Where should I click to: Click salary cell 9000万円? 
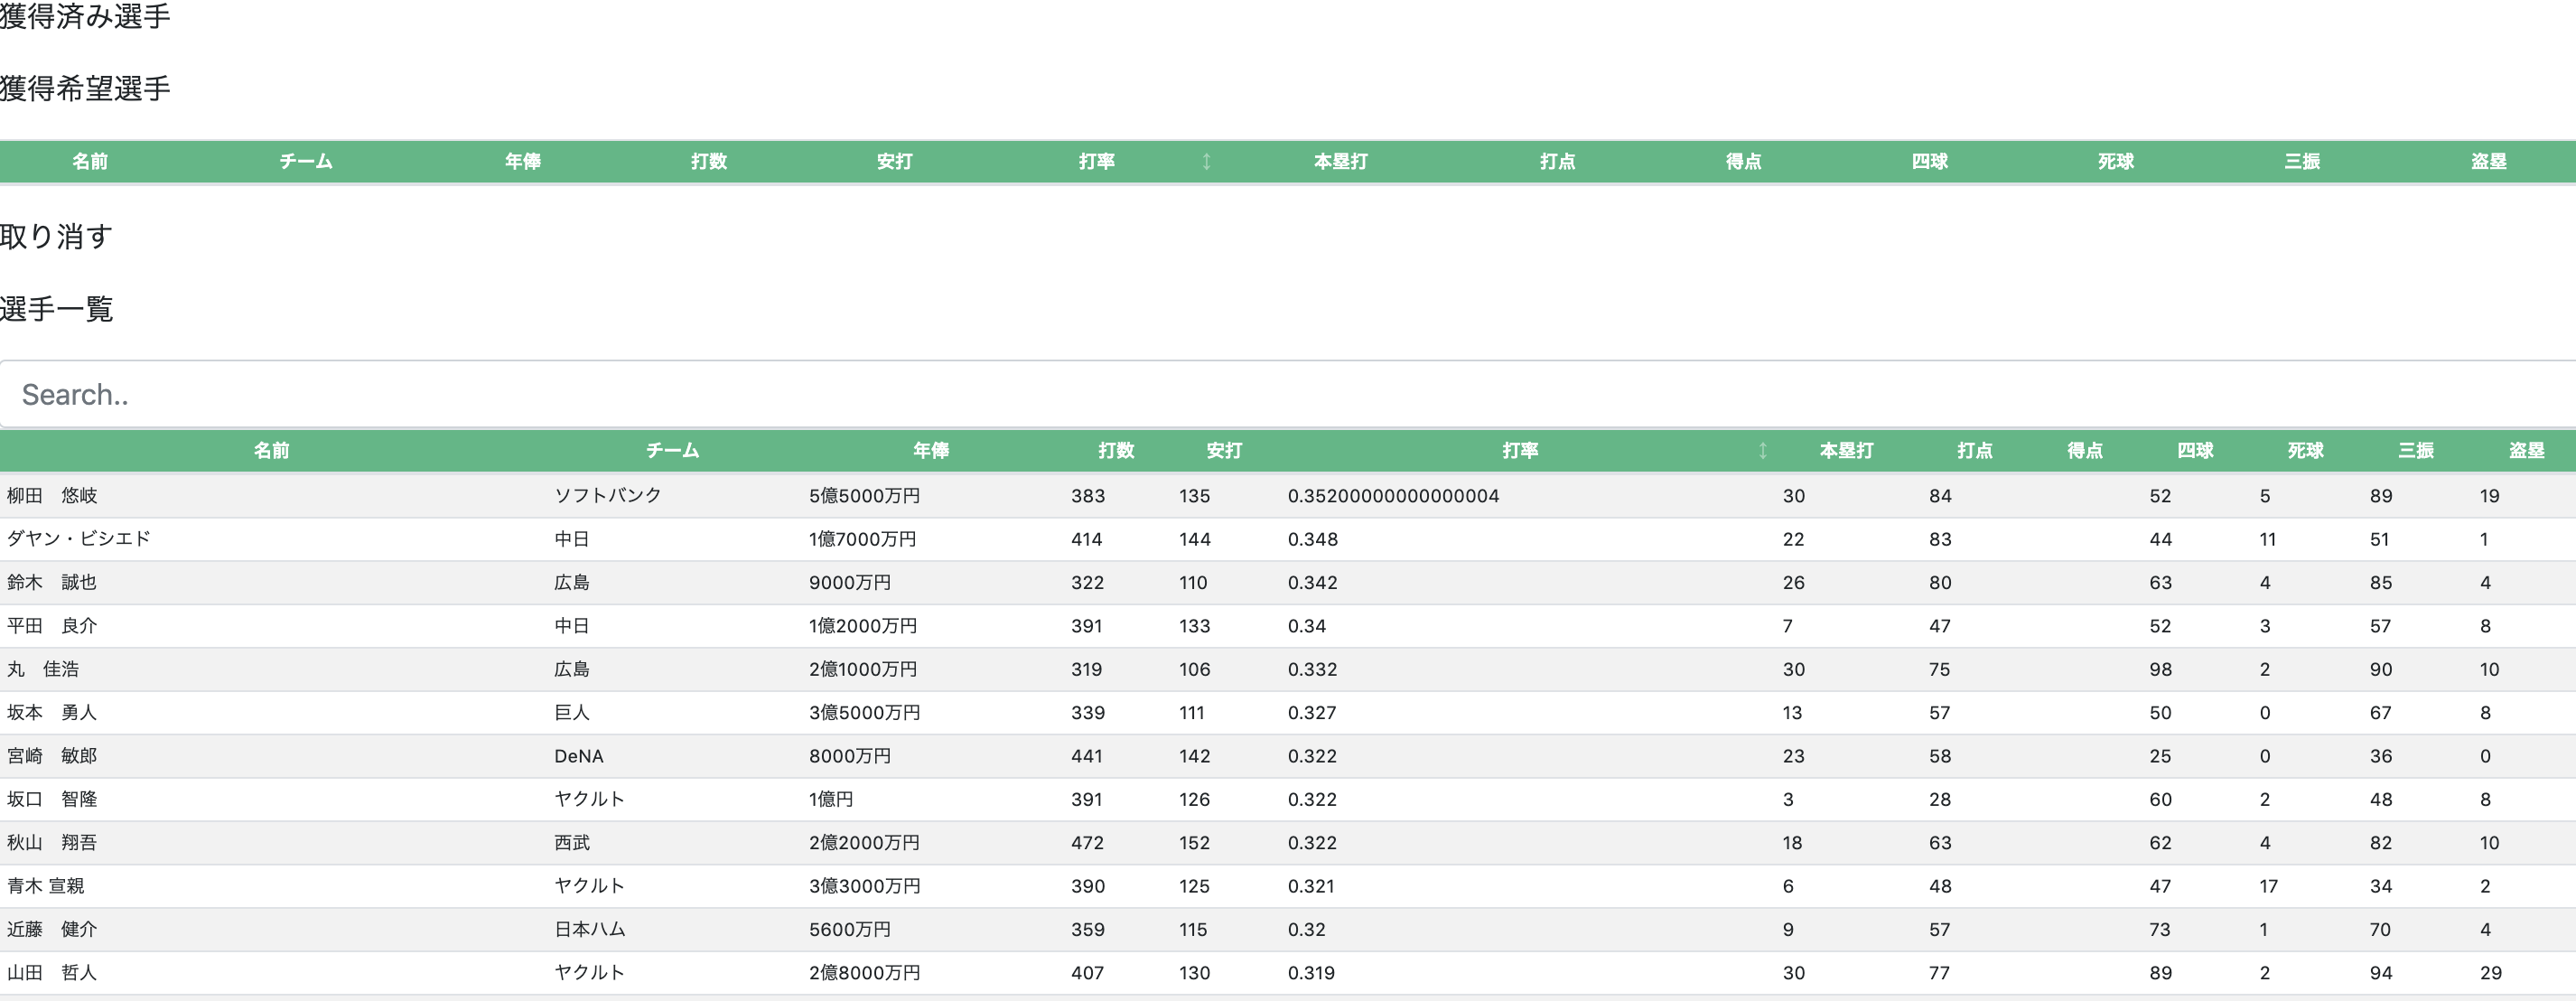(x=850, y=583)
